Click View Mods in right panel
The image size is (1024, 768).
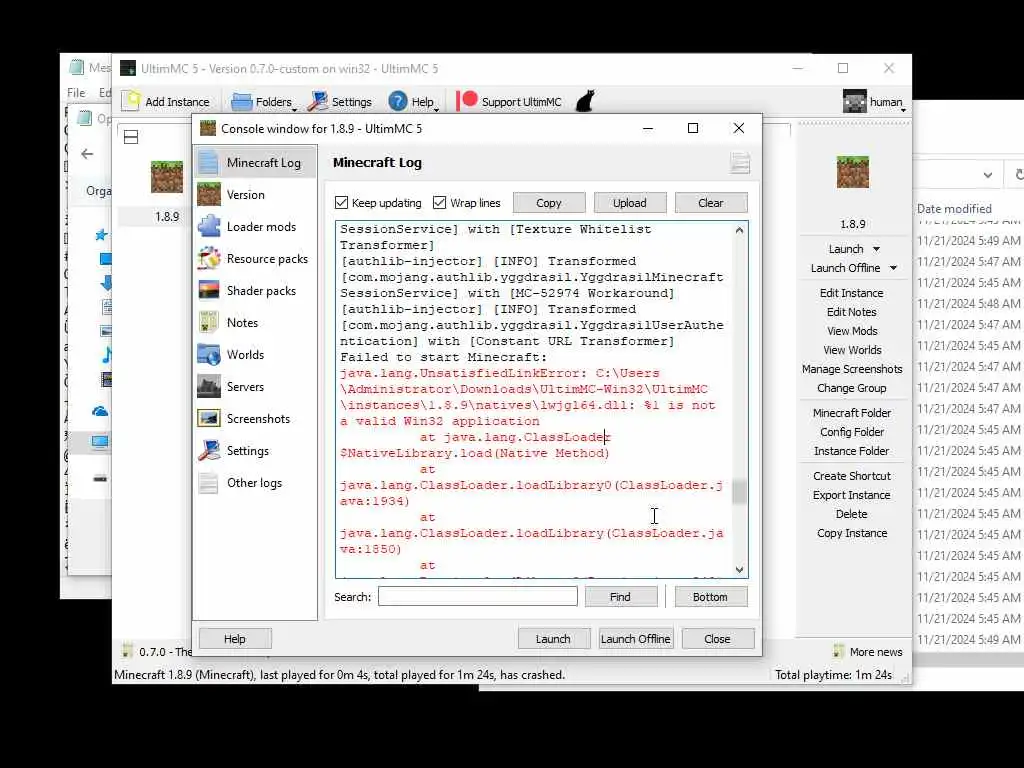click(x=852, y=331)
